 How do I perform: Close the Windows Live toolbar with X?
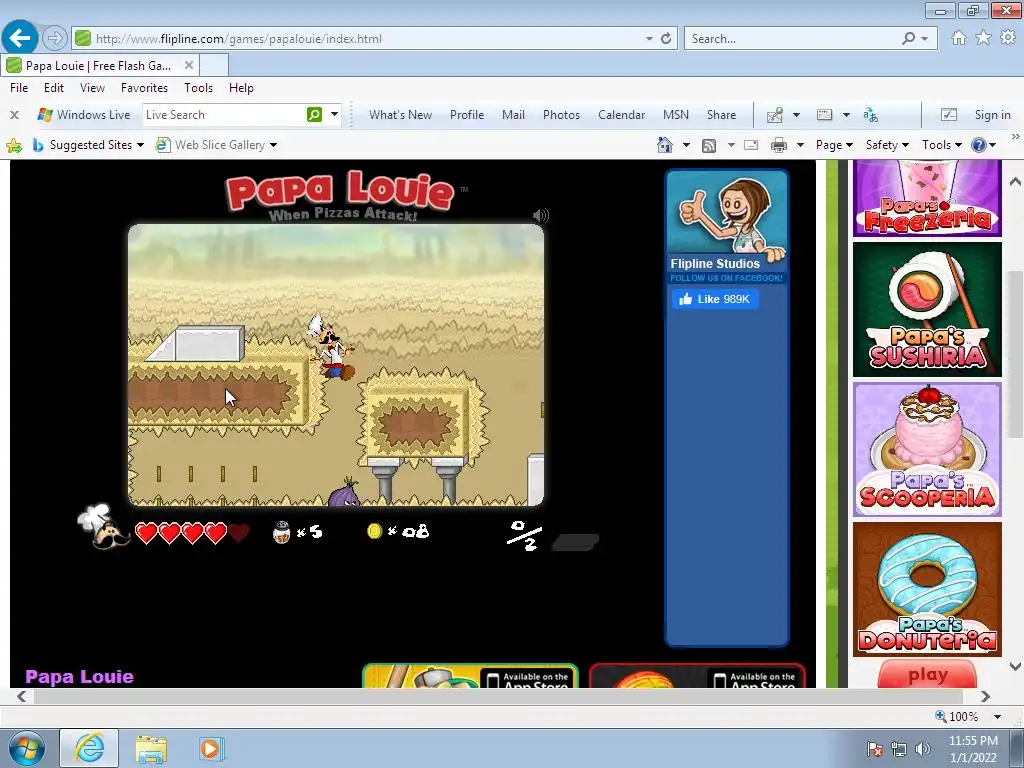(x=14, y=115)
